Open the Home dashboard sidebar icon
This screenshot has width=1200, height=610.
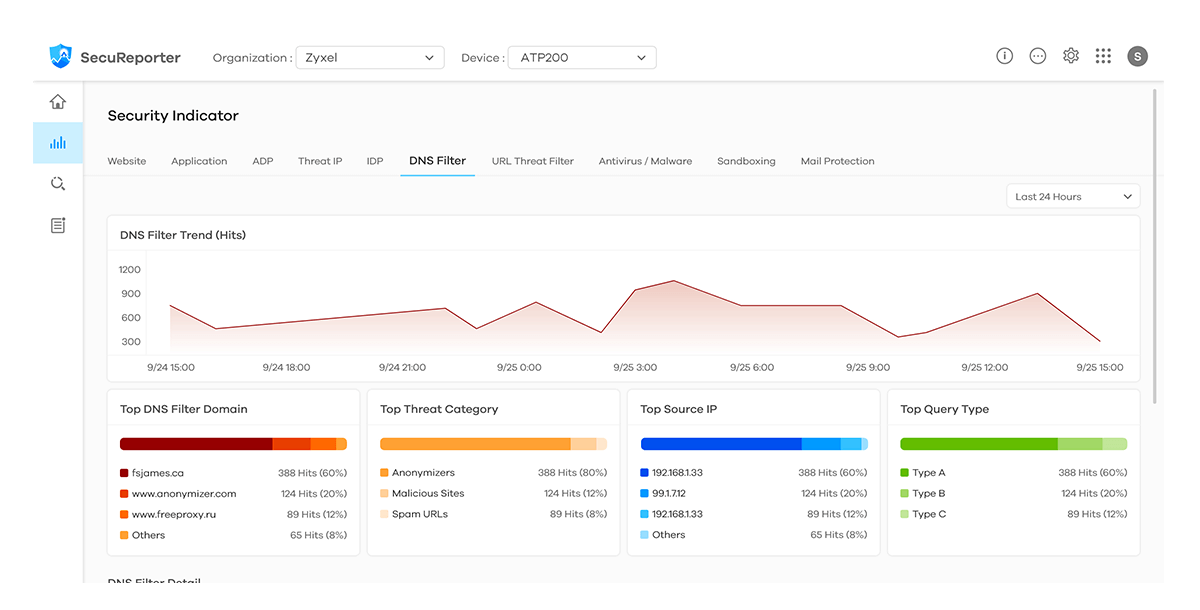[x=58, y=102]
